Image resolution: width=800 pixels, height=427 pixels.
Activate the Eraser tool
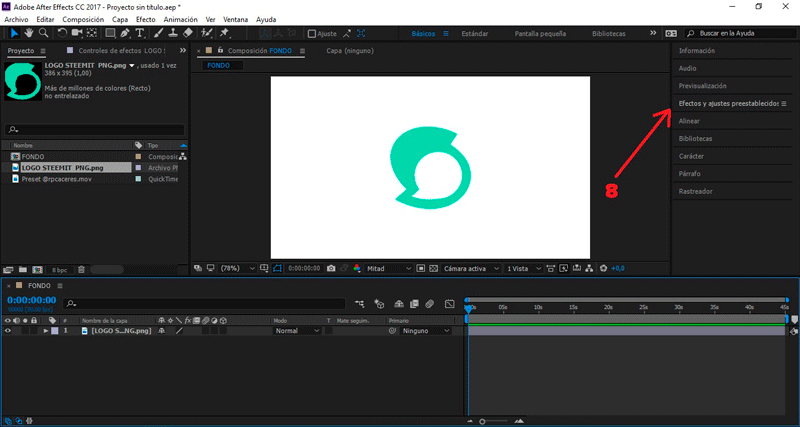pyautogui.click(x=189, y=33)
